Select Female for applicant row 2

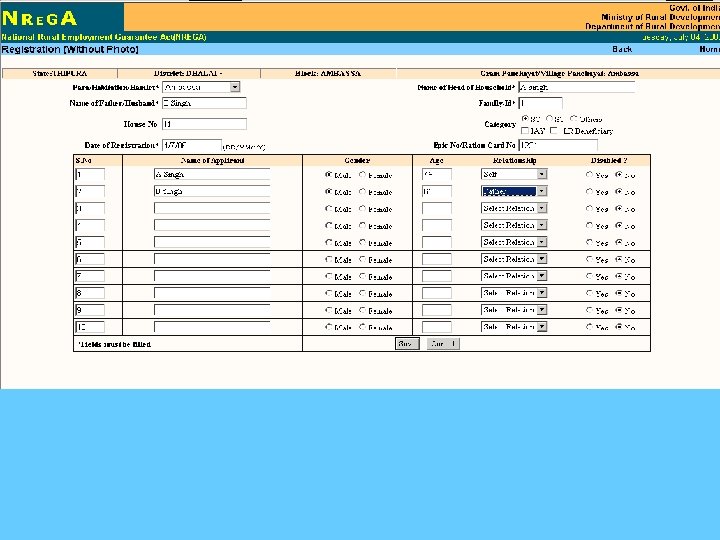[x=362, y=191]
